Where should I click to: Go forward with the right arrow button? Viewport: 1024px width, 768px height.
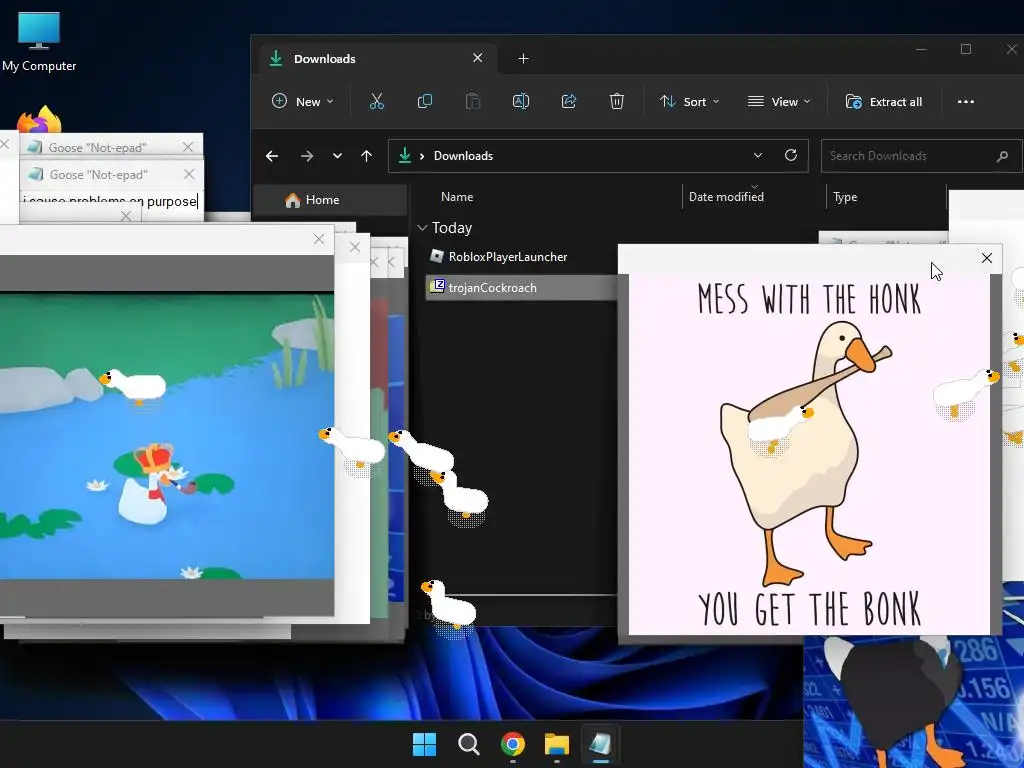[x=306, y=156]
